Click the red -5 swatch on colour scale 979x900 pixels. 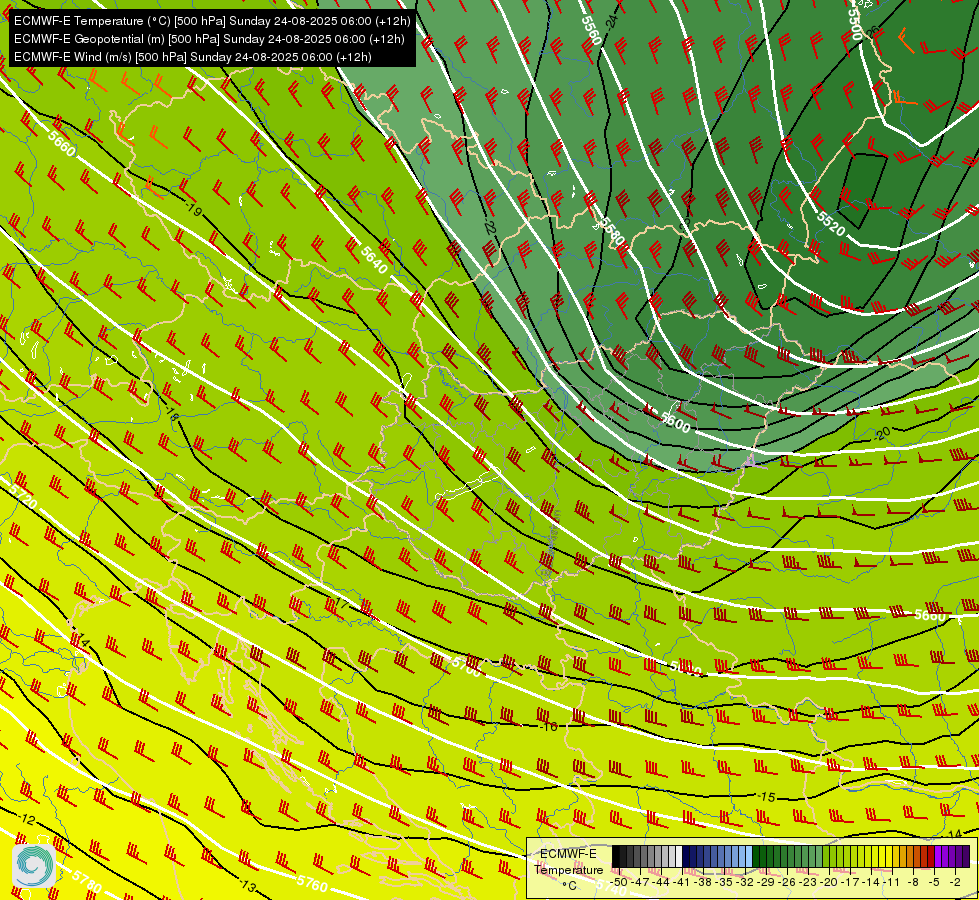click(931, 856)
